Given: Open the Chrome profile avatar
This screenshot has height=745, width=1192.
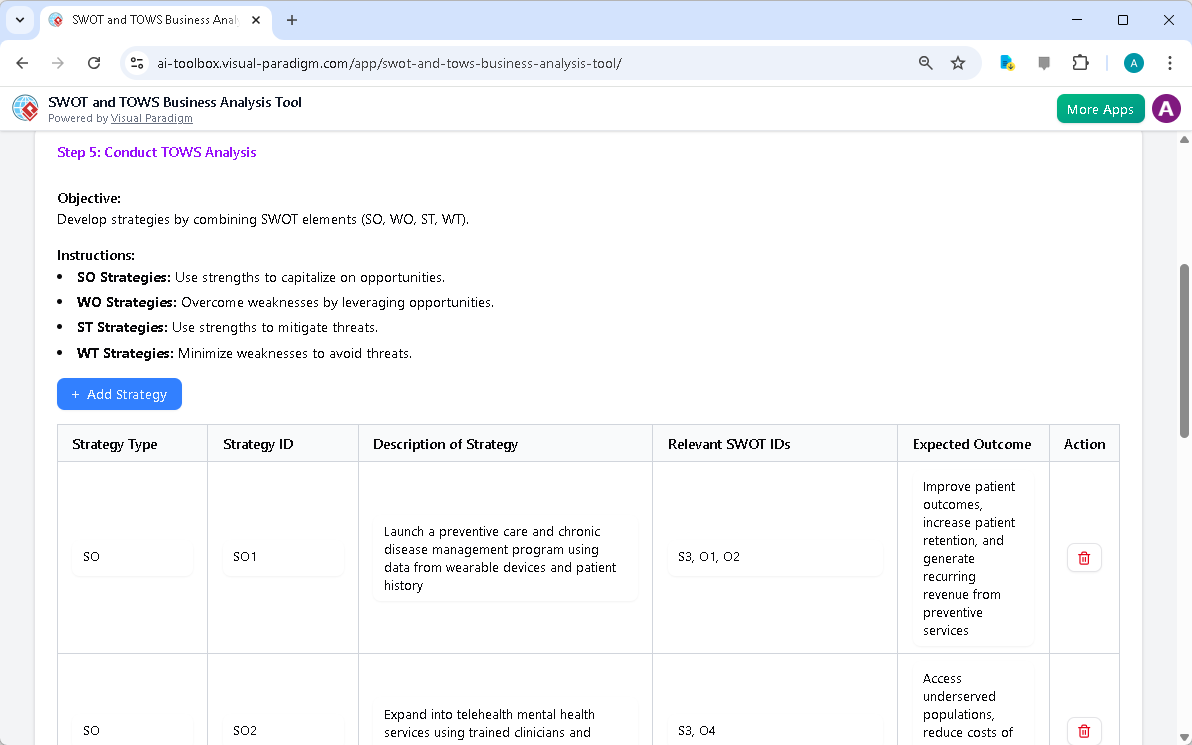Looking at the screenshot, I should pyautogui.click(x=1133, y=62).
